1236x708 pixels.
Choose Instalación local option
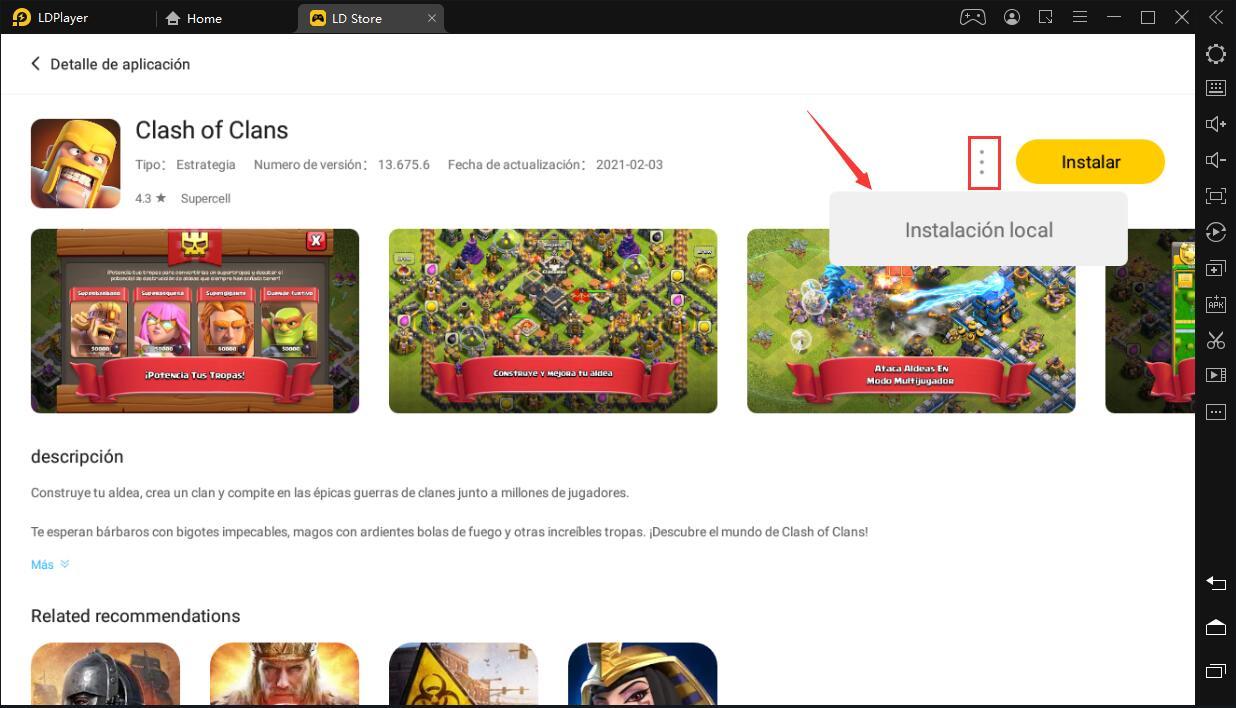click(x=978, y=230)
